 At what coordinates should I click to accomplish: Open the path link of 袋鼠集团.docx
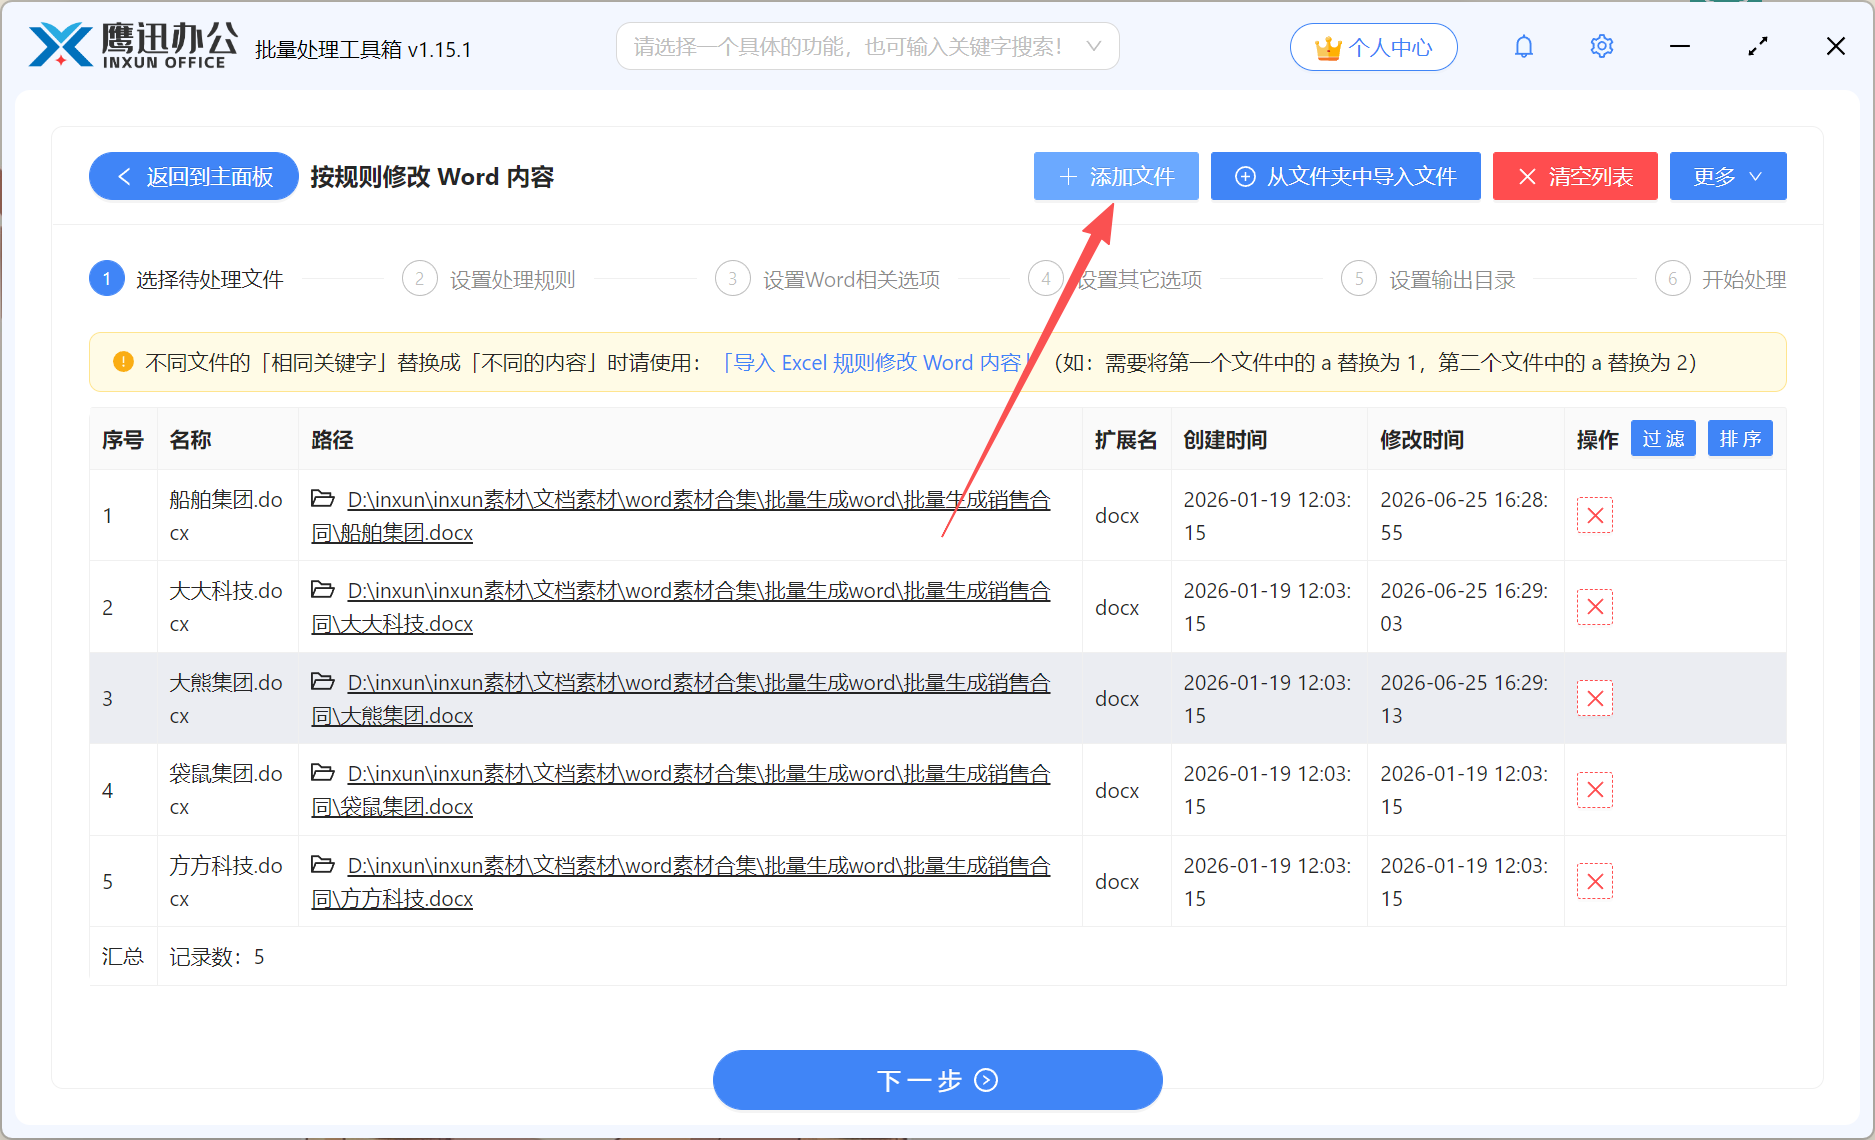pyautogui.click(x=681, y=790)
